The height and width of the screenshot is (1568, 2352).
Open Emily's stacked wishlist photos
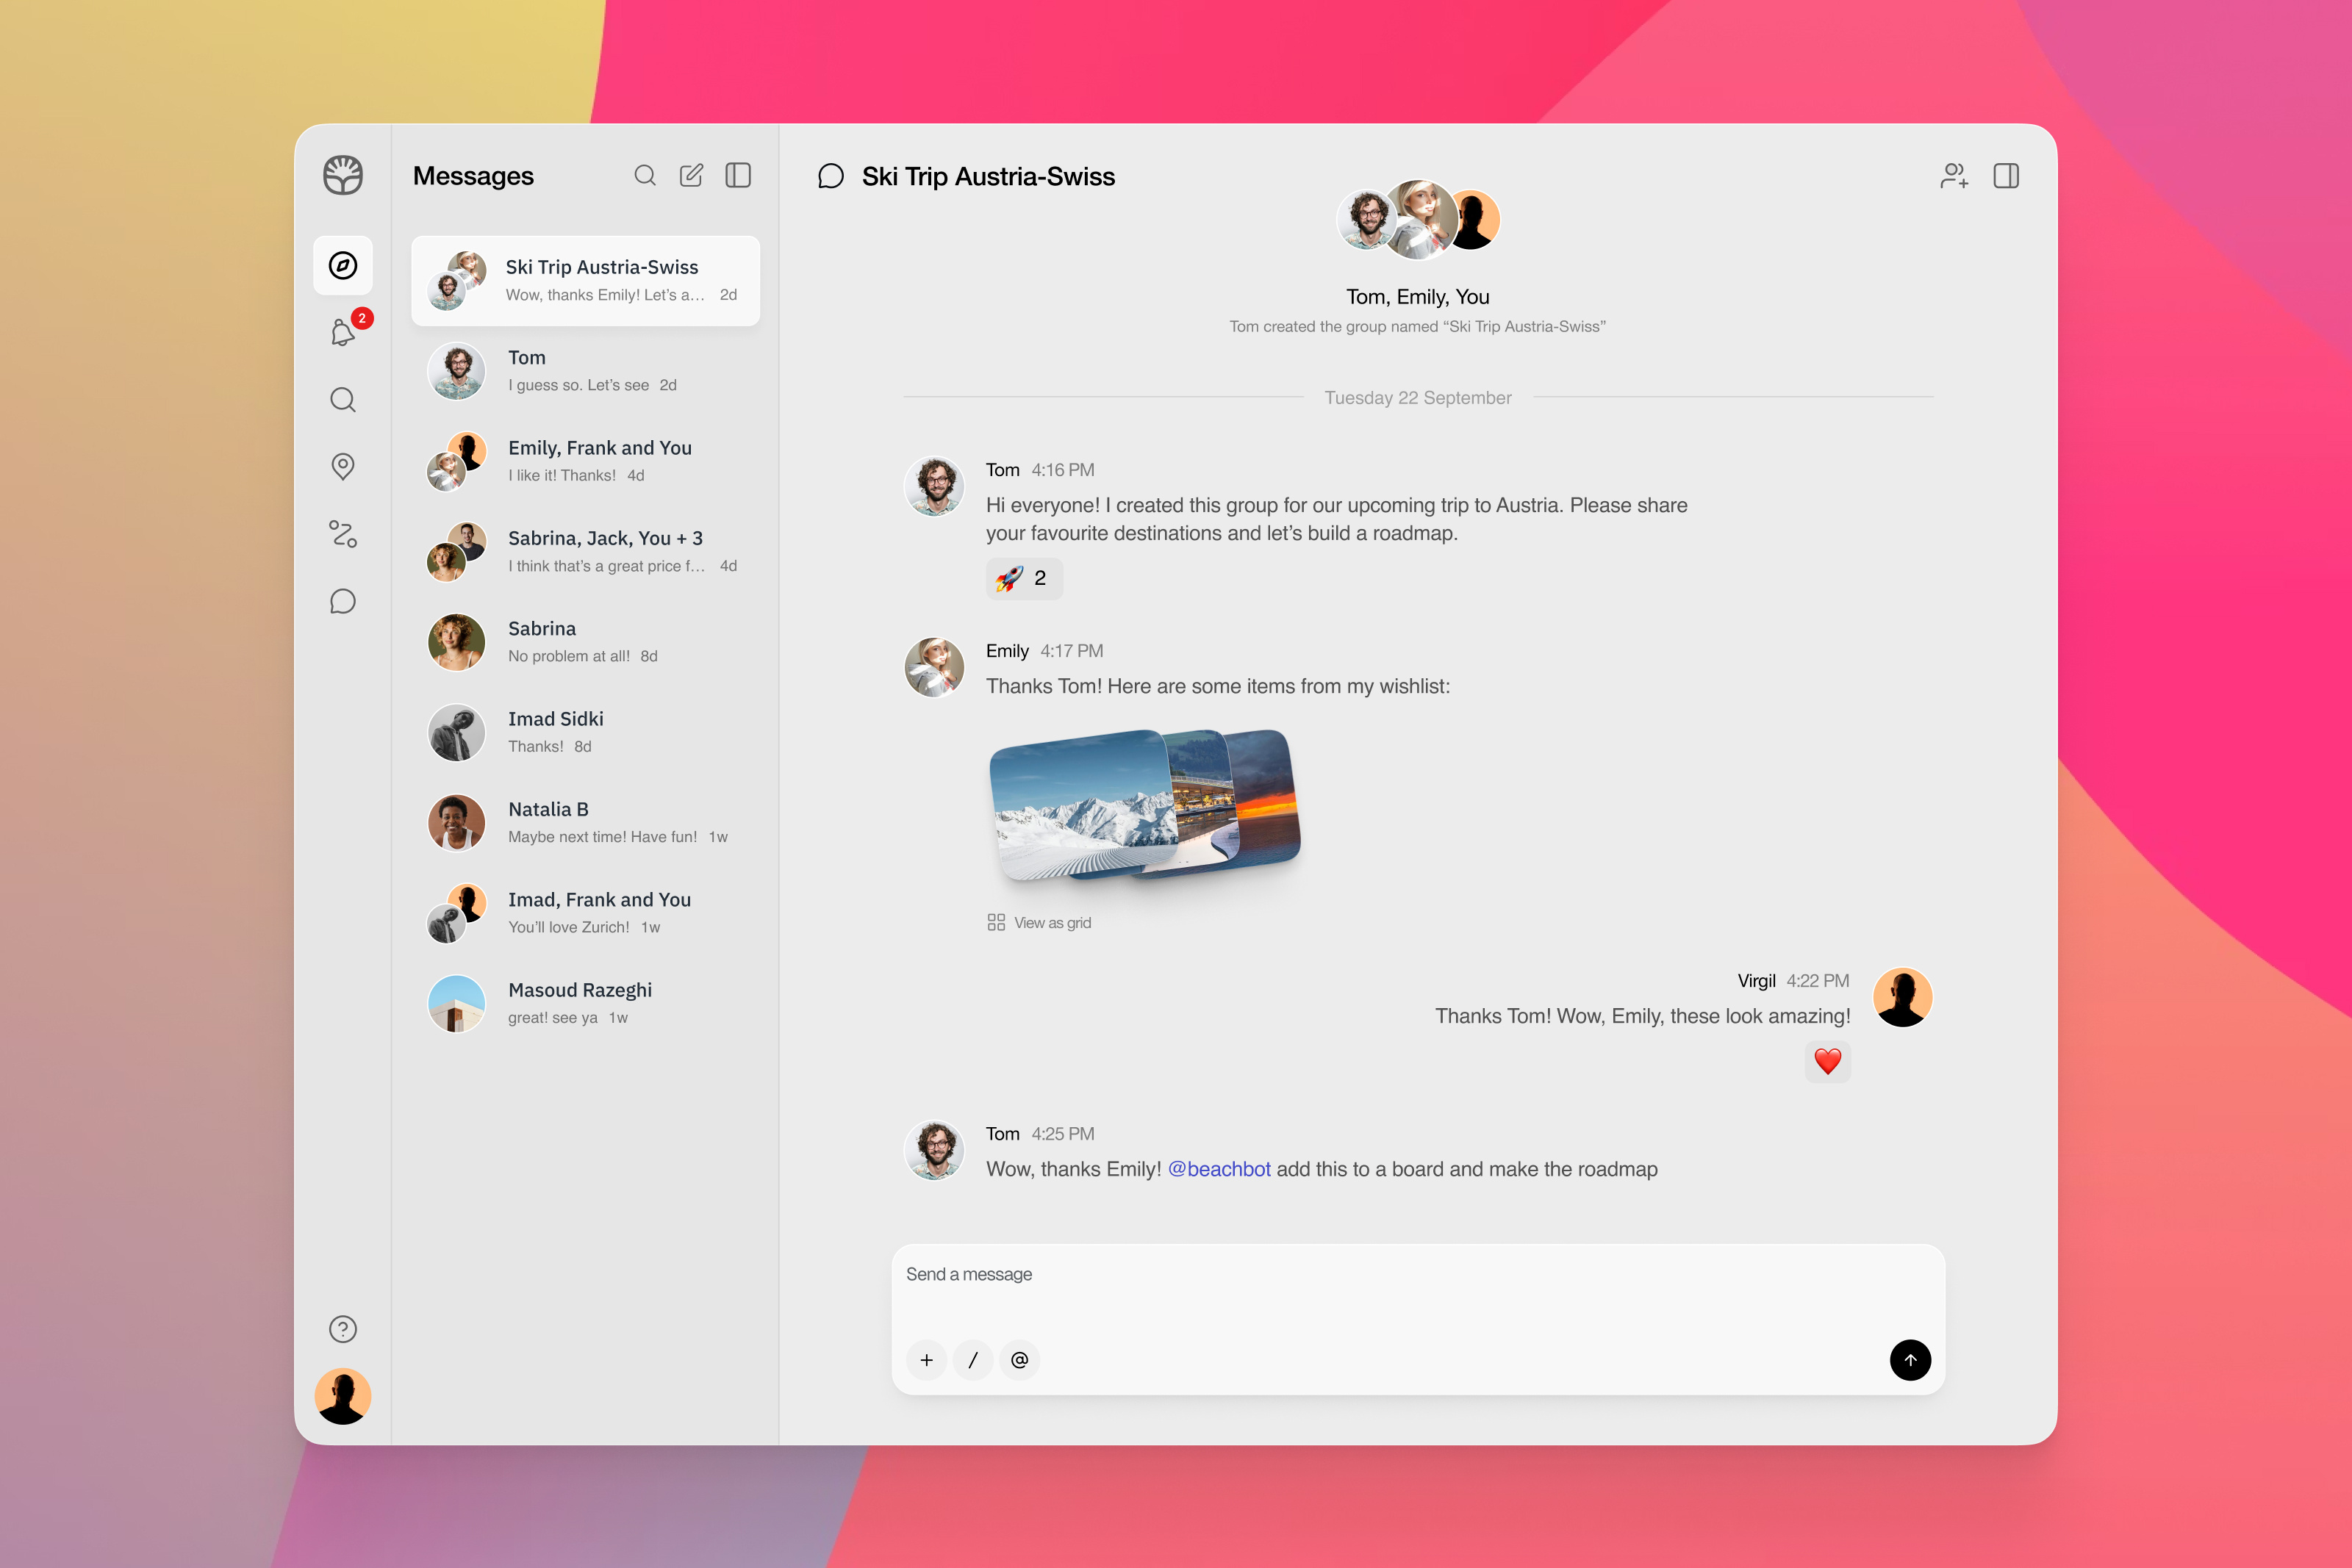(1145, 805)
